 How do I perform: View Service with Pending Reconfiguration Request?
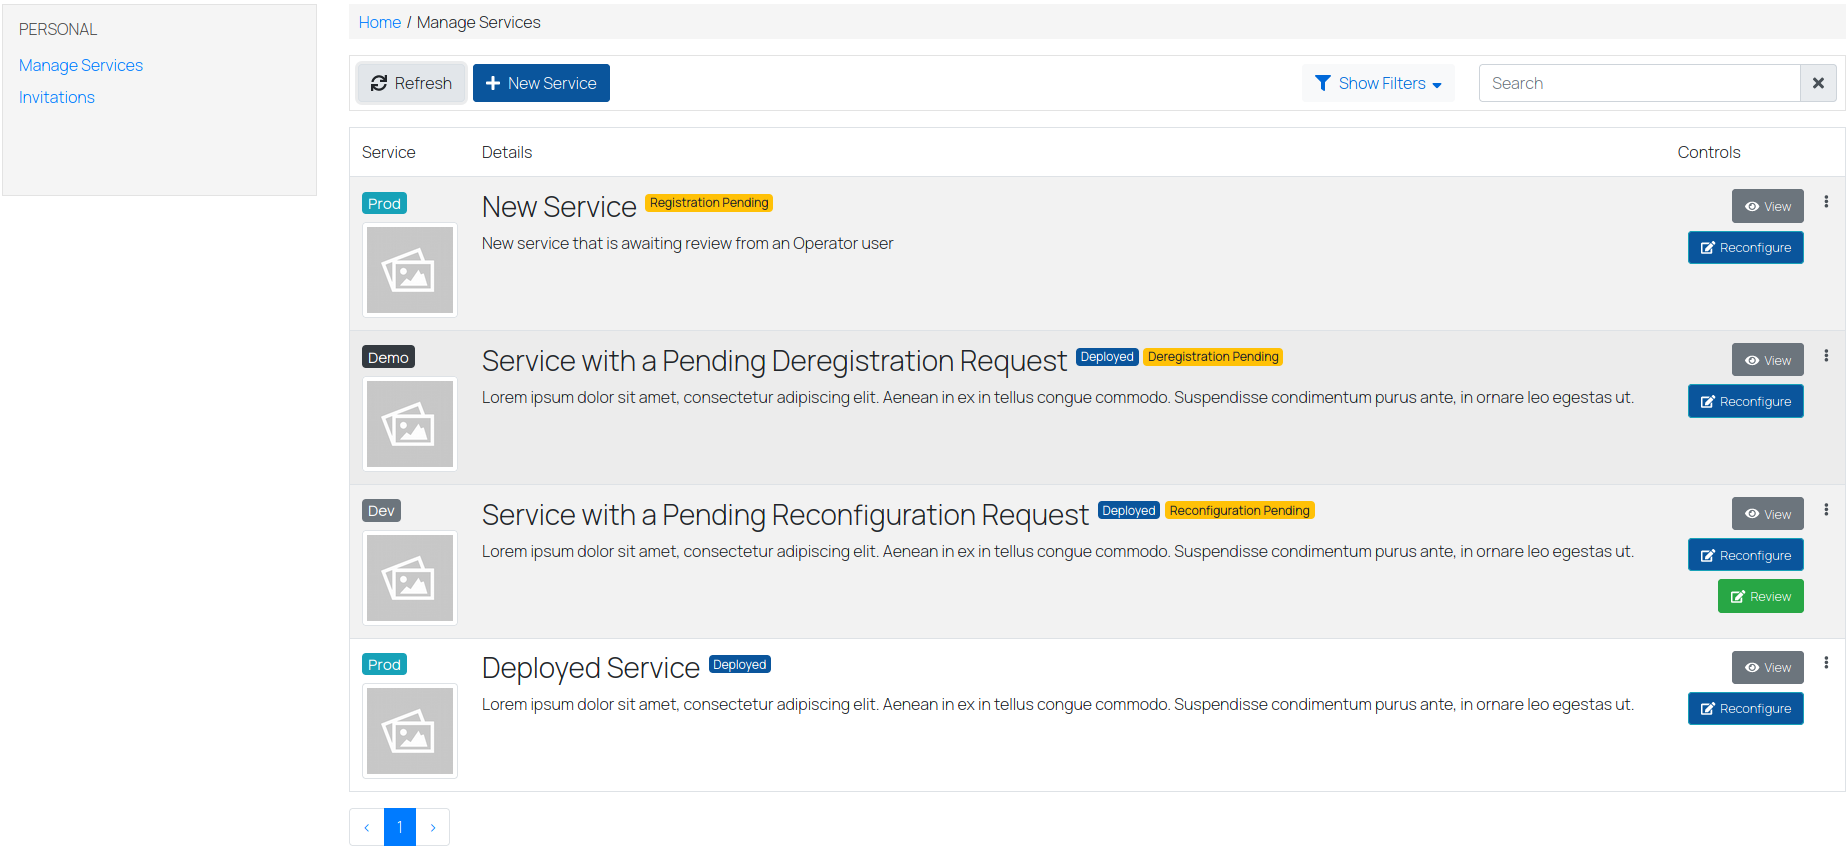(x=1768, y=514)
